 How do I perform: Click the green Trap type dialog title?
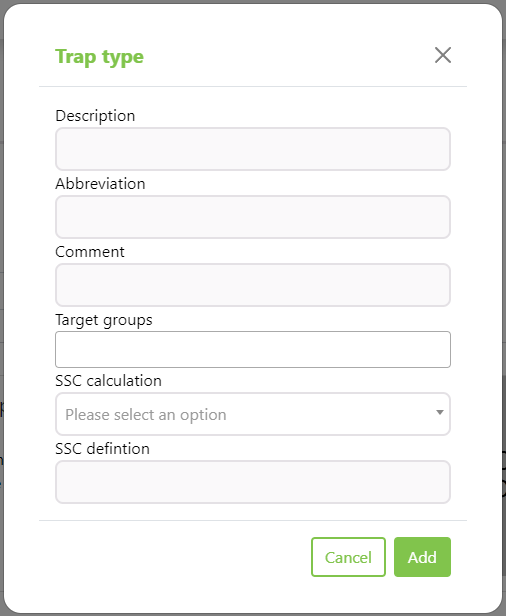pos(99,57)
